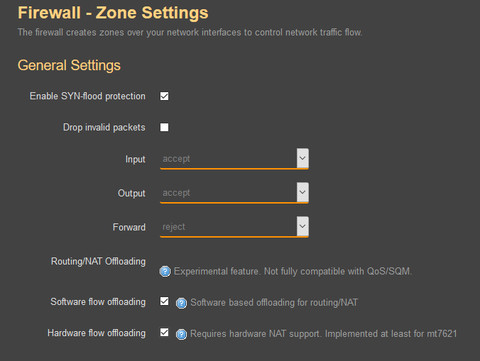Expand the Forward policy dropdown arrow

(303, 226)
